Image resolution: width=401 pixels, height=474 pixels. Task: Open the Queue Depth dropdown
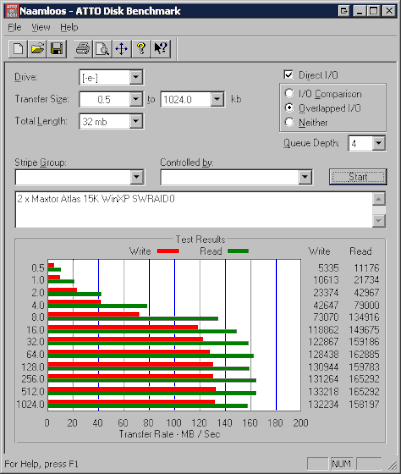tap(378, 143)
